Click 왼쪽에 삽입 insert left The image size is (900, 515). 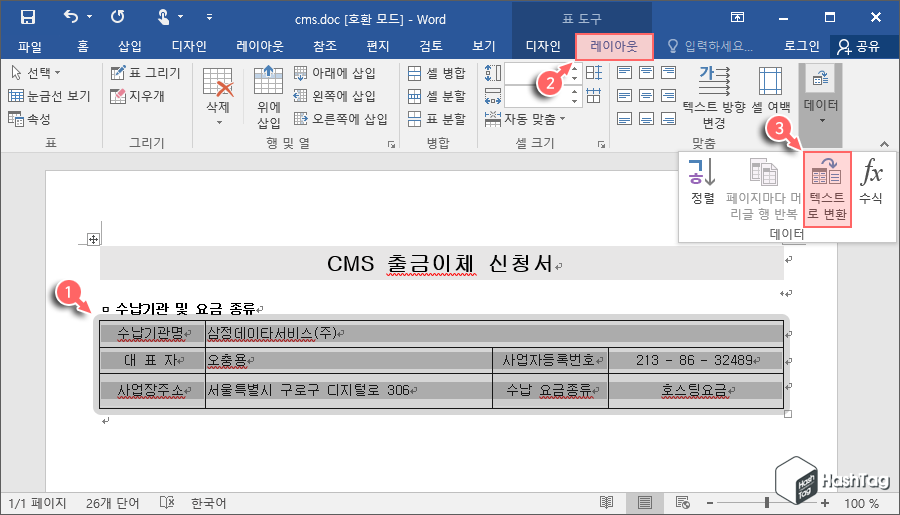coord(335,96)
